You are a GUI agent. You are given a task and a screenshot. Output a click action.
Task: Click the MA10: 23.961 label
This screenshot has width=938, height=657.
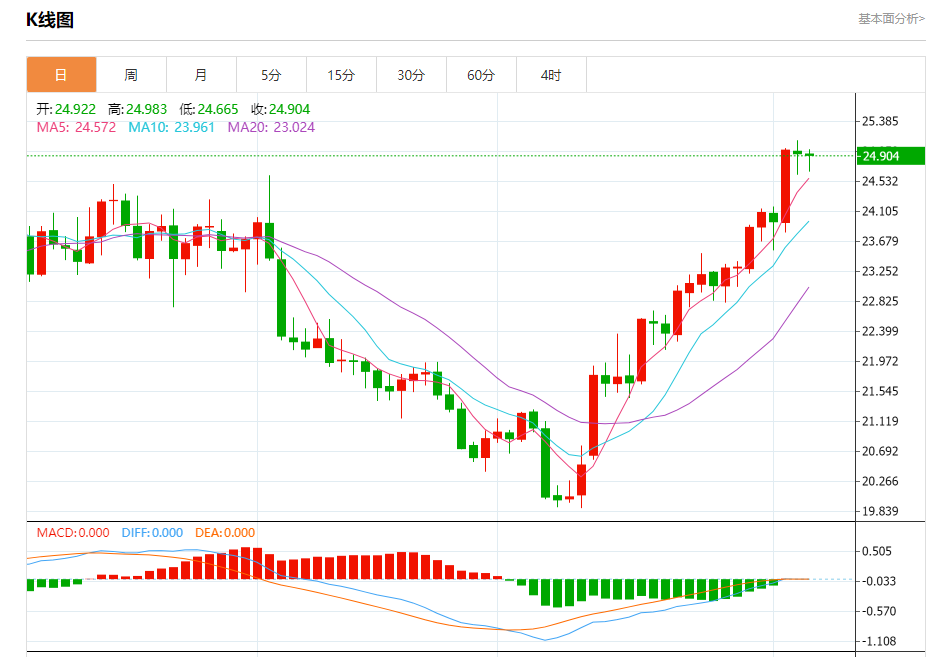tap(171, 127)
